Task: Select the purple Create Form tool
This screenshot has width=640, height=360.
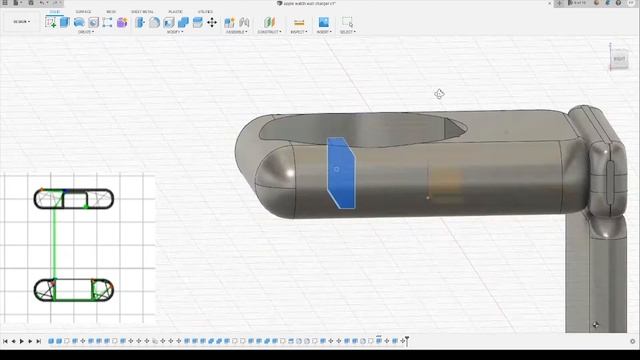Action: pyautogui.click(x=122, y=22)
